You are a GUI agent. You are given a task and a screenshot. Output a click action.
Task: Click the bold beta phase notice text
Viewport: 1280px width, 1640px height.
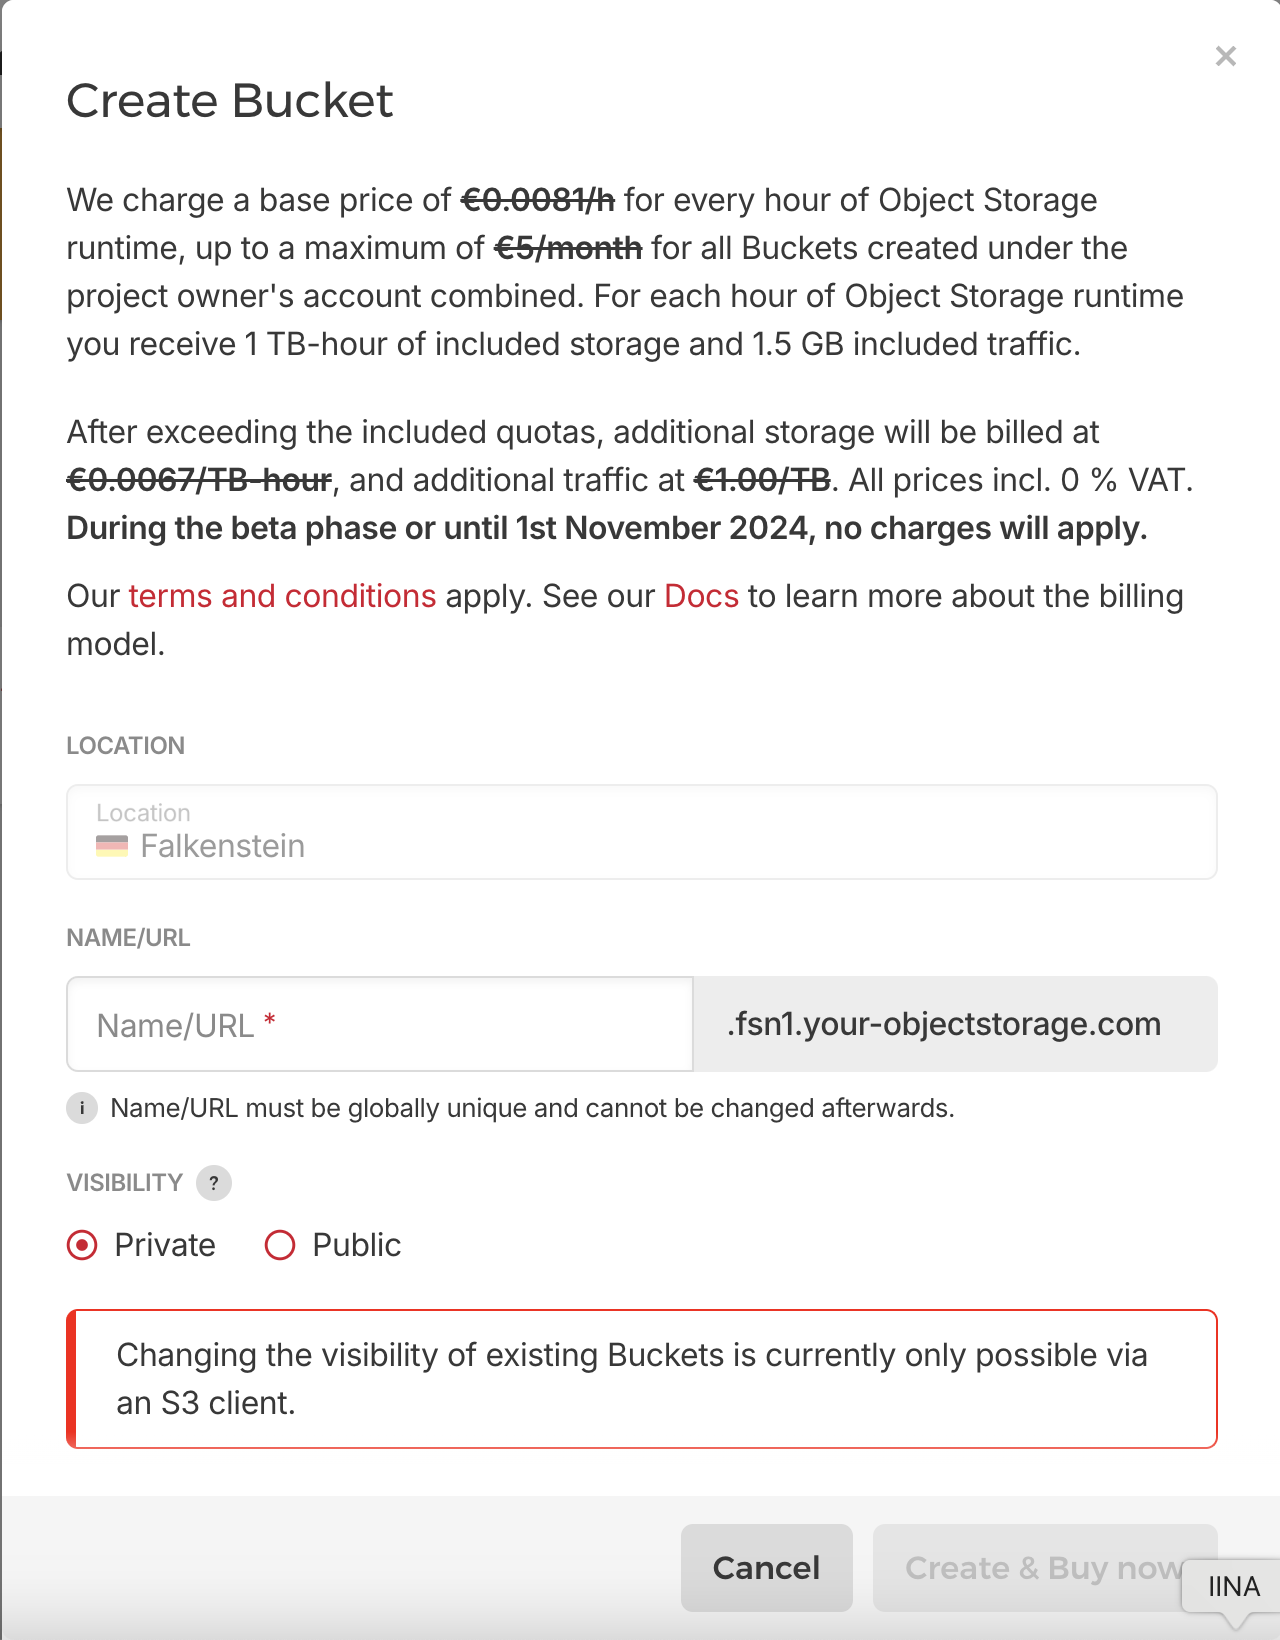606,528
